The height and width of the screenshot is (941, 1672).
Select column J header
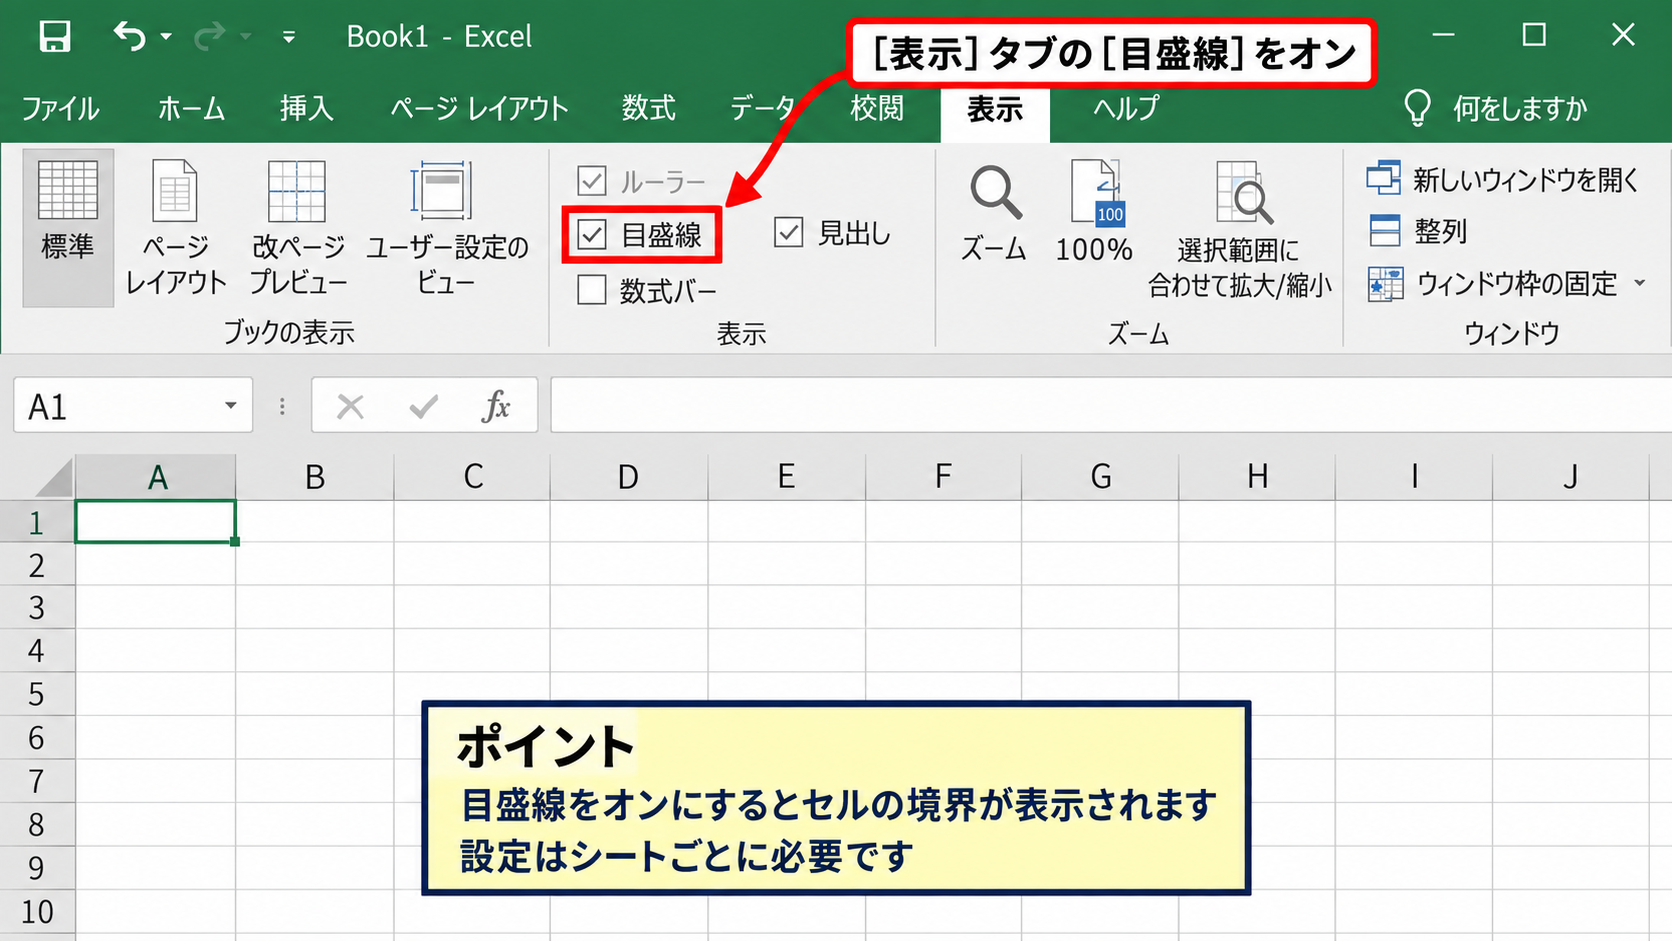pyautogui.click(x=1570, y=477)
